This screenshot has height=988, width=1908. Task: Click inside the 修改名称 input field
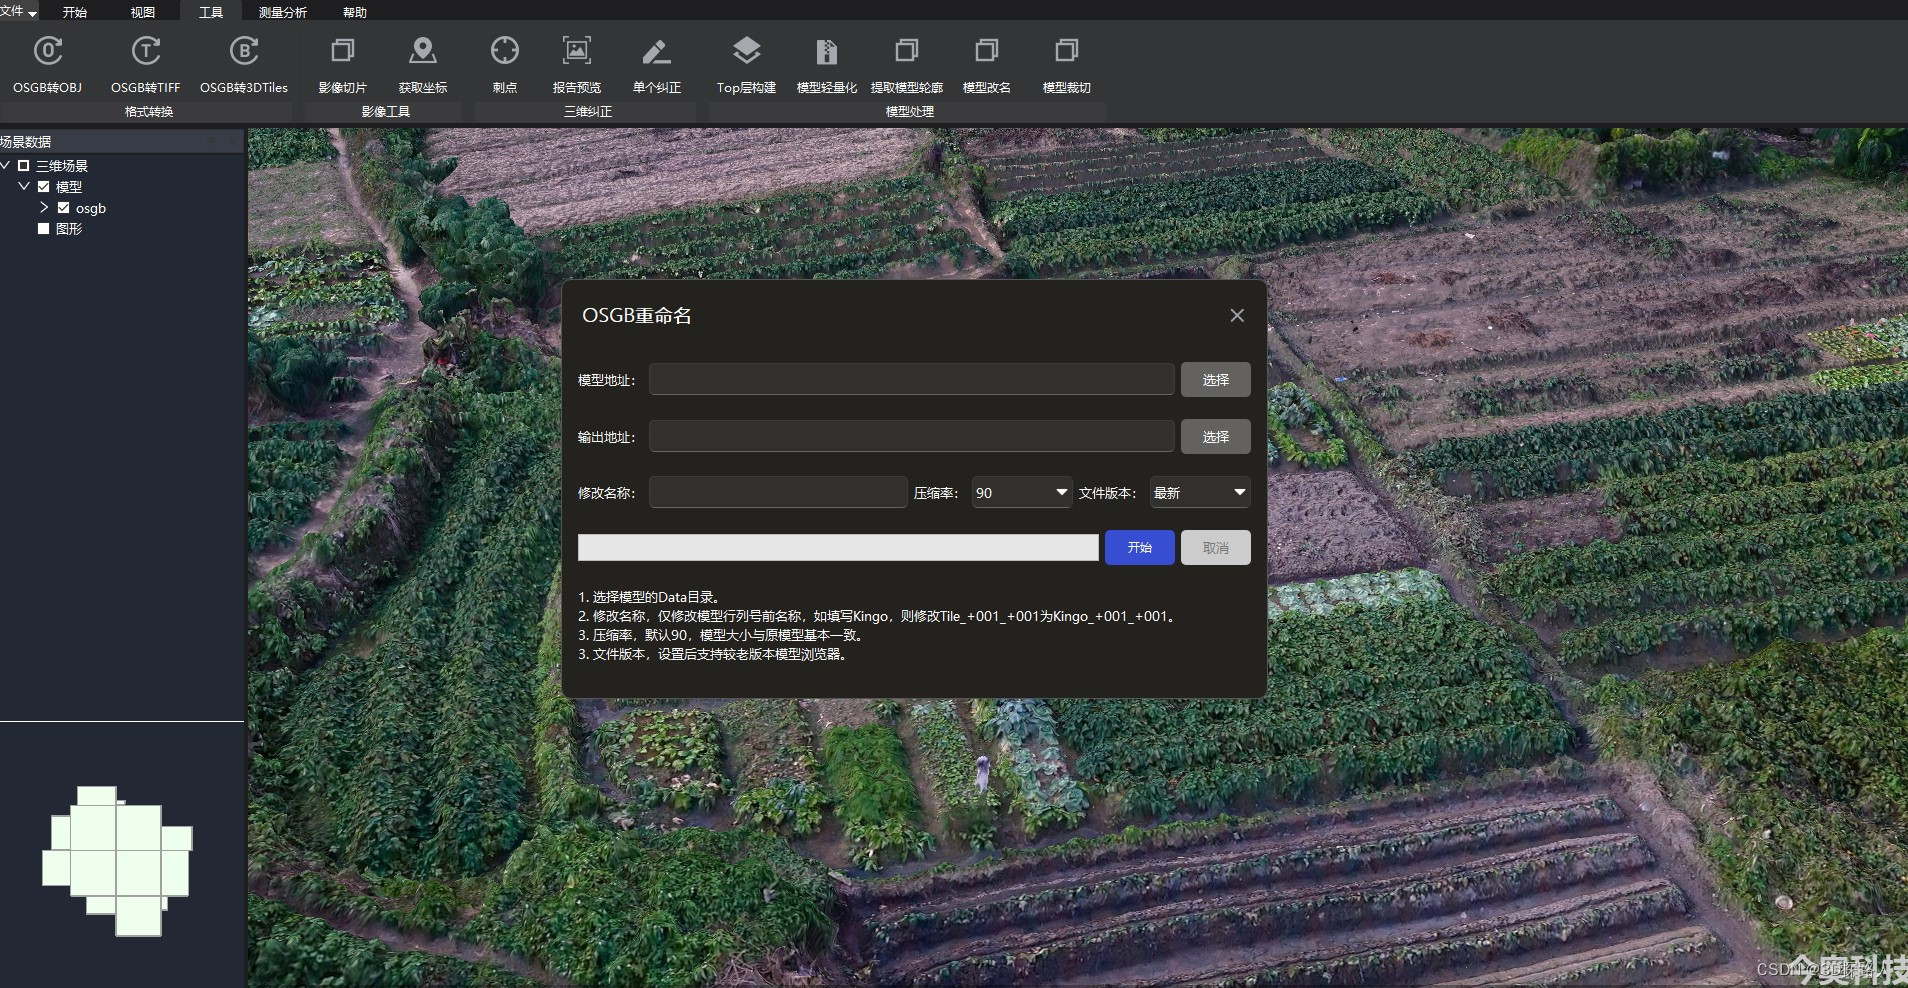pos(778,492)
